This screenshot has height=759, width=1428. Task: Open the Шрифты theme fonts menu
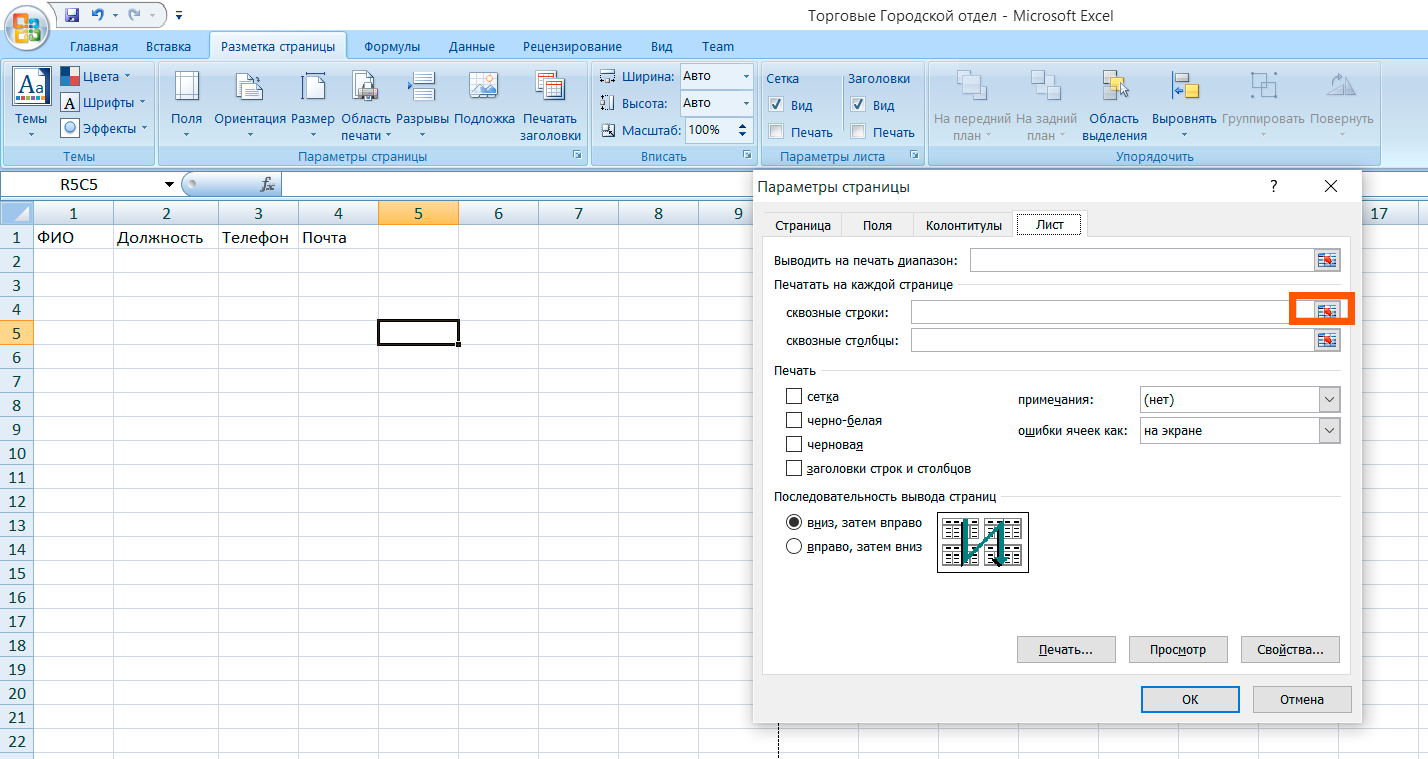pos(103,102)
